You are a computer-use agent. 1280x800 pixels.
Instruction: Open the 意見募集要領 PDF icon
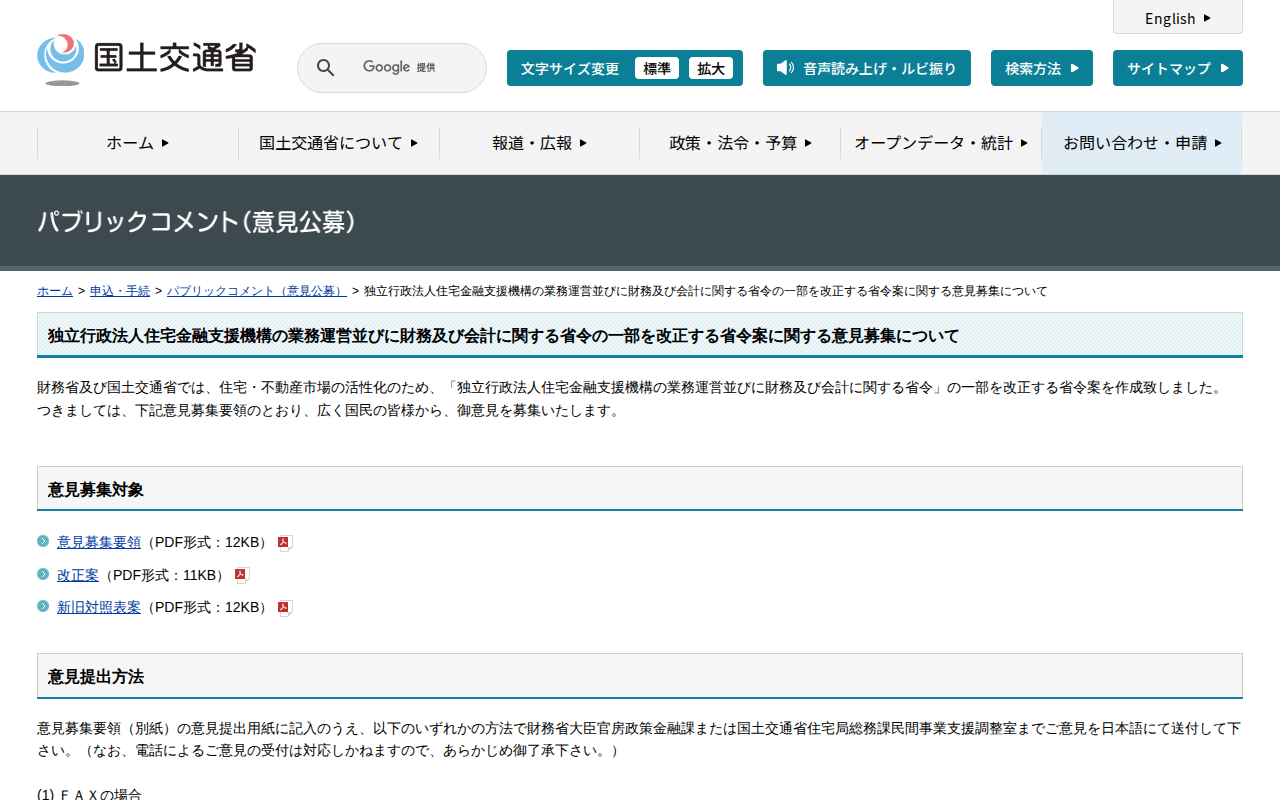284,541
